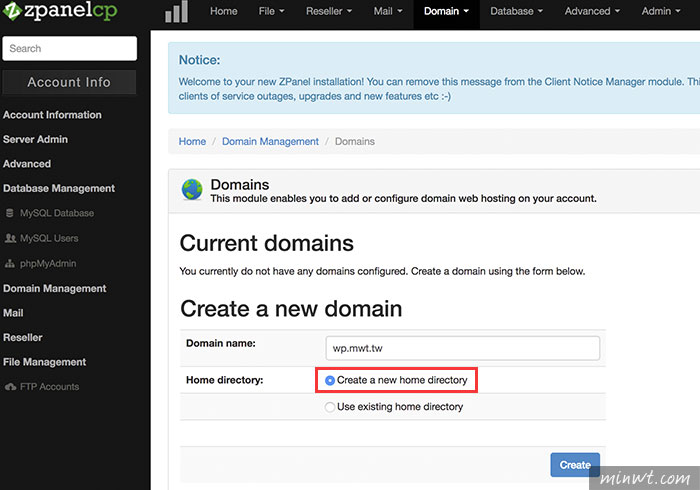Open the Advanced dropdown in navbar
The height and width of the screenshot is (490, 700).
tap(592, 11)
